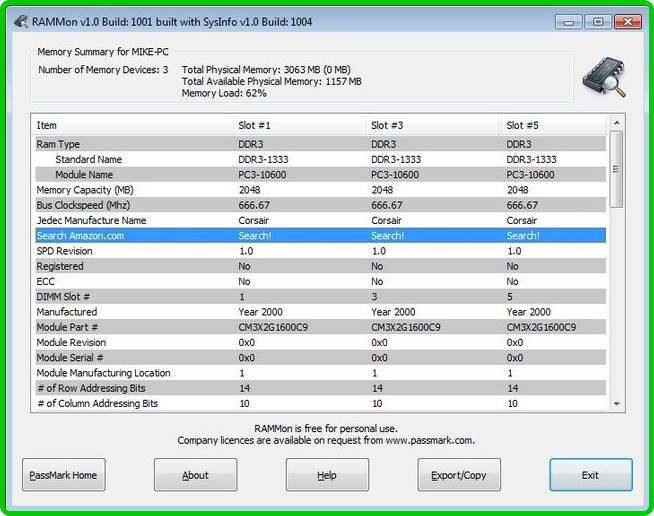Click the scrollbar down arrow
654x516 pixels.
pyautogui.click(x=616, y=404)
